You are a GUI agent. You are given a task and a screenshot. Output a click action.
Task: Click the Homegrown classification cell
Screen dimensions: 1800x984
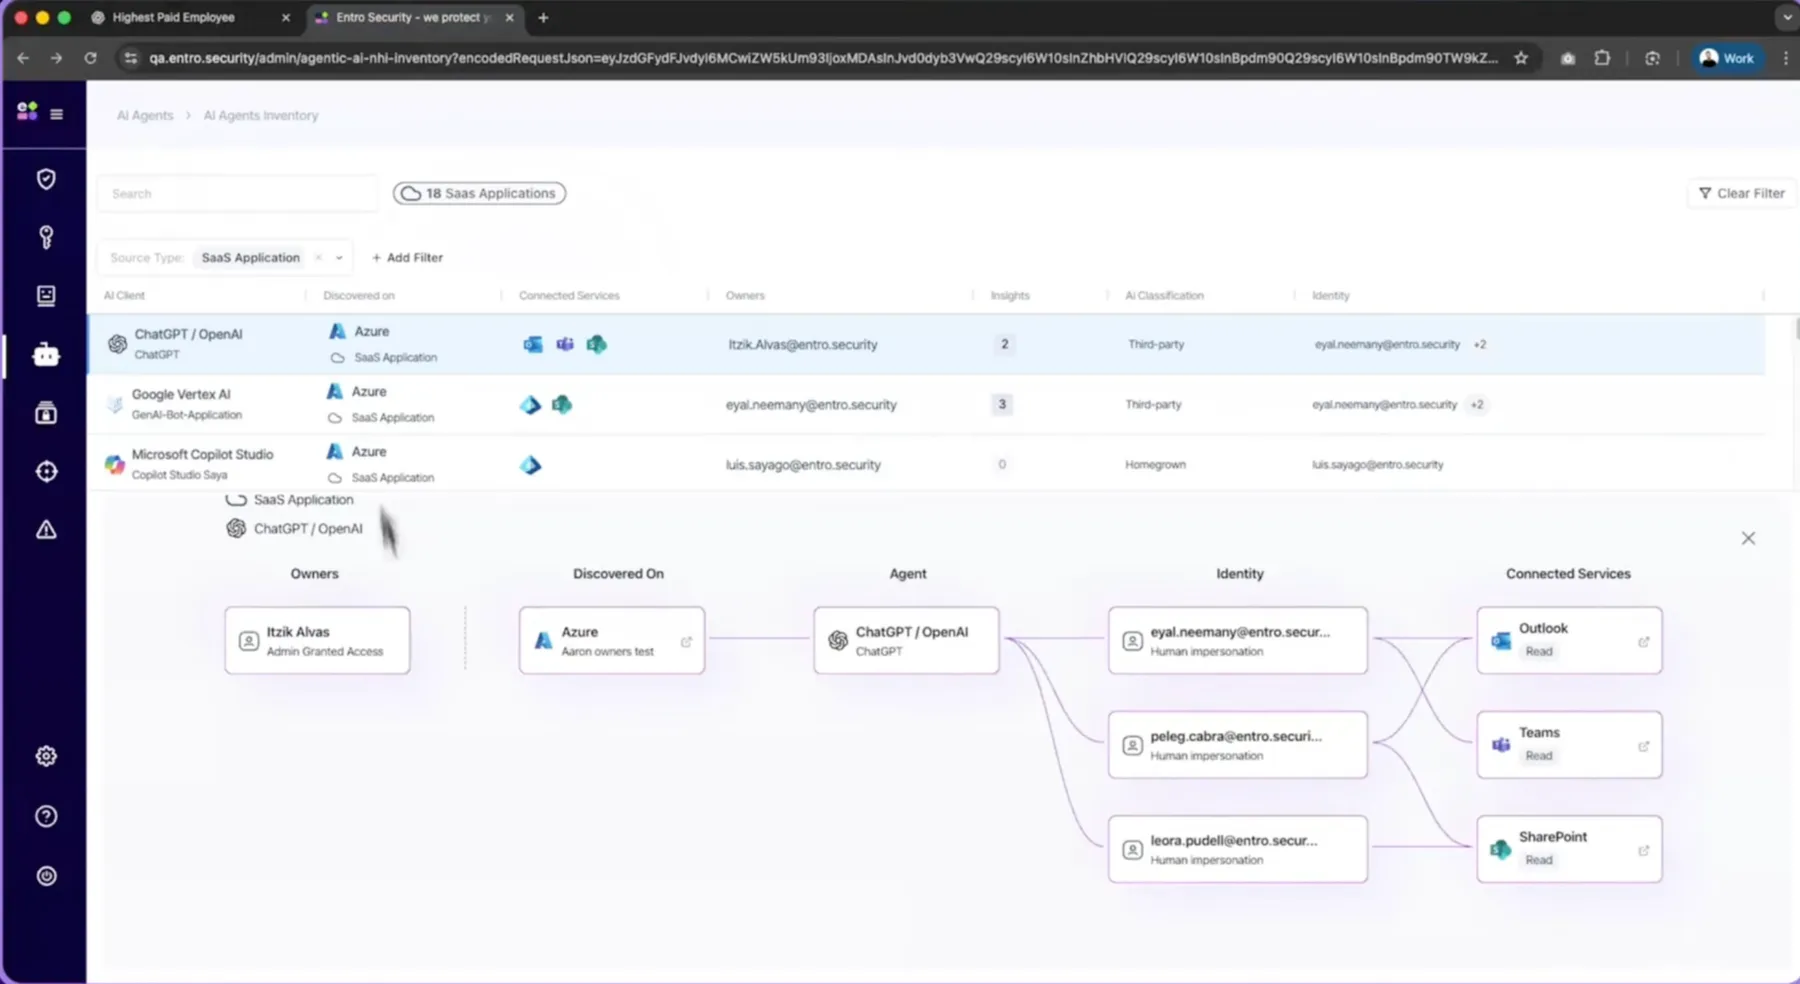pos(1155,465)
